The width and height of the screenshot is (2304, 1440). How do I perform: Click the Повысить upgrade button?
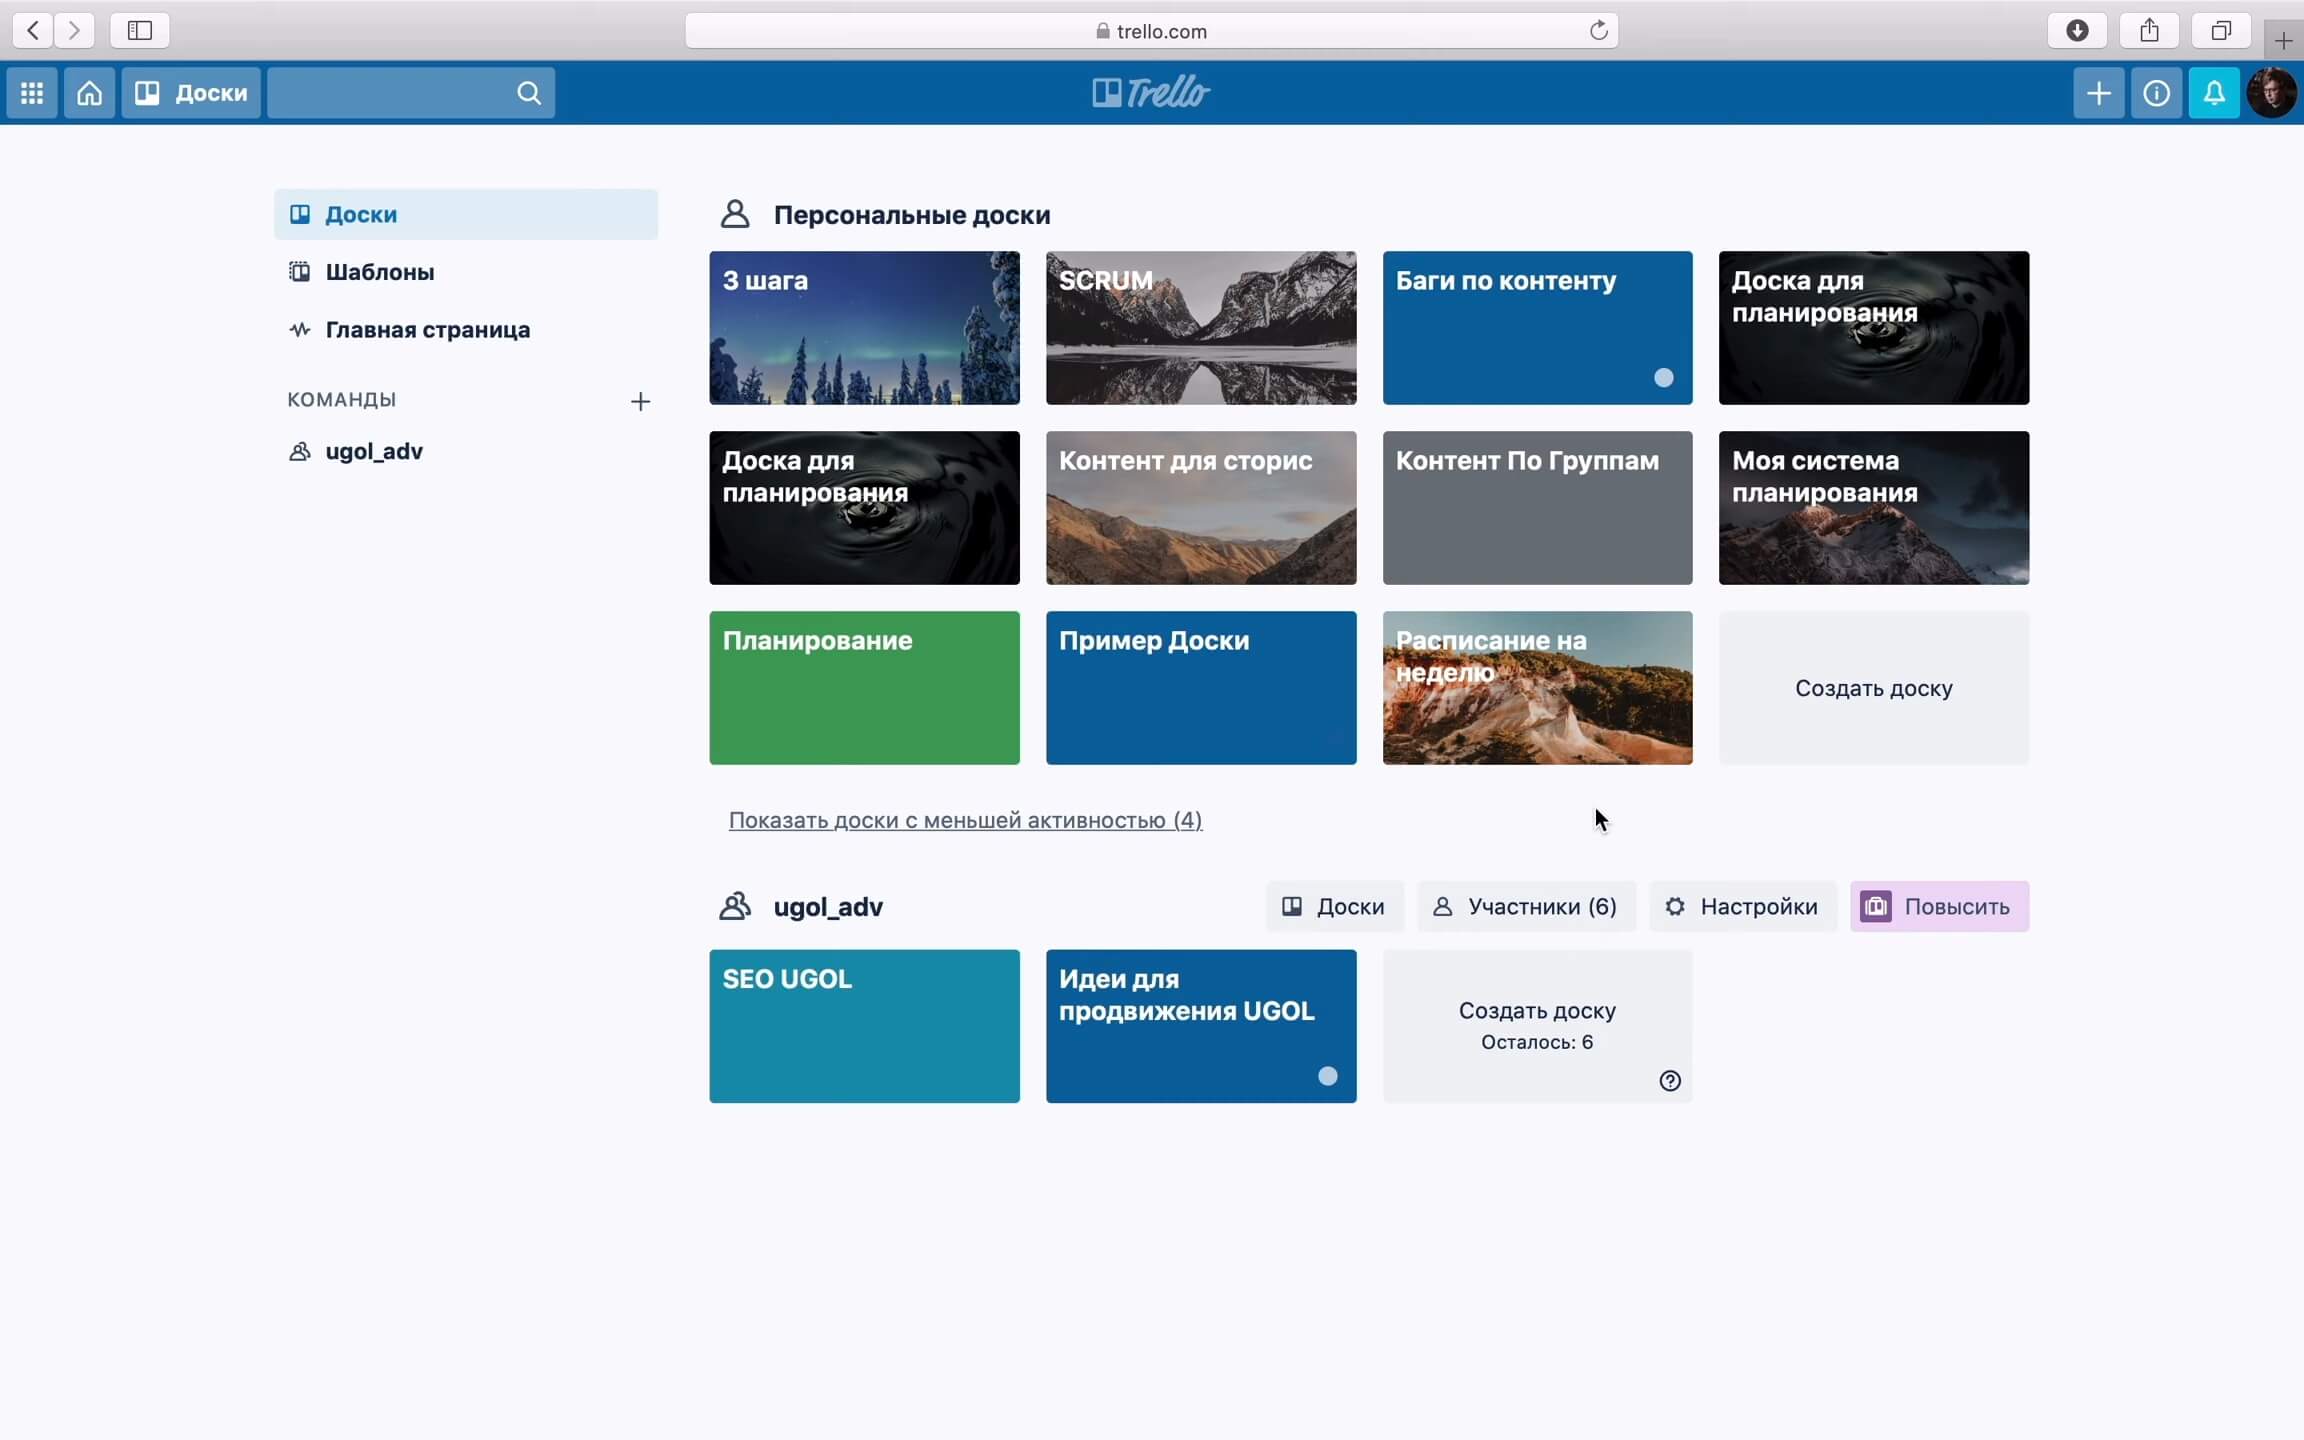coord(1939,906)
